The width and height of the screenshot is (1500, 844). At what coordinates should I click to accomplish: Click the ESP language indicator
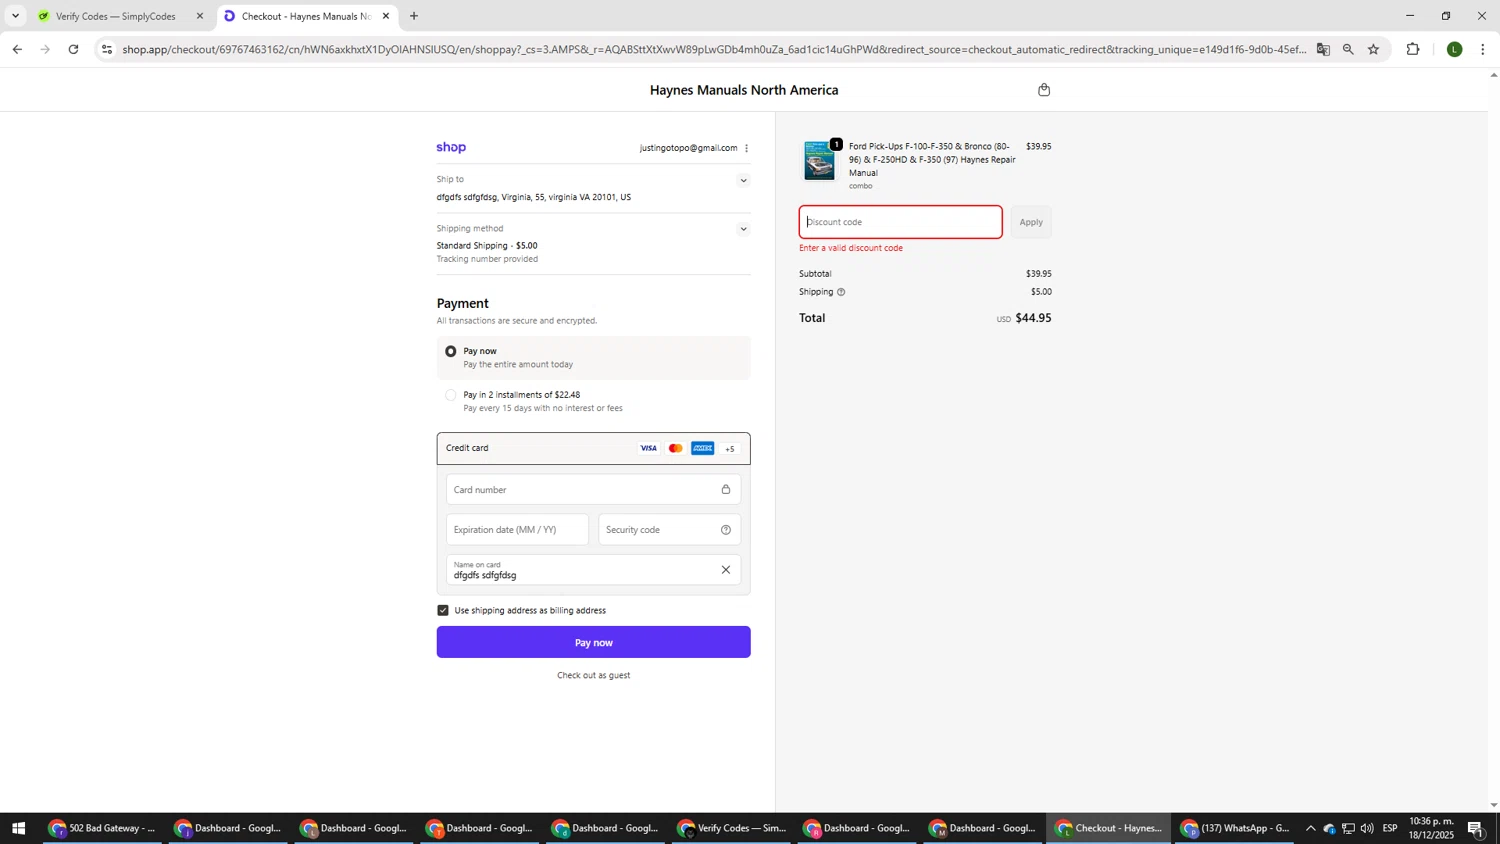pos(1390,828)
